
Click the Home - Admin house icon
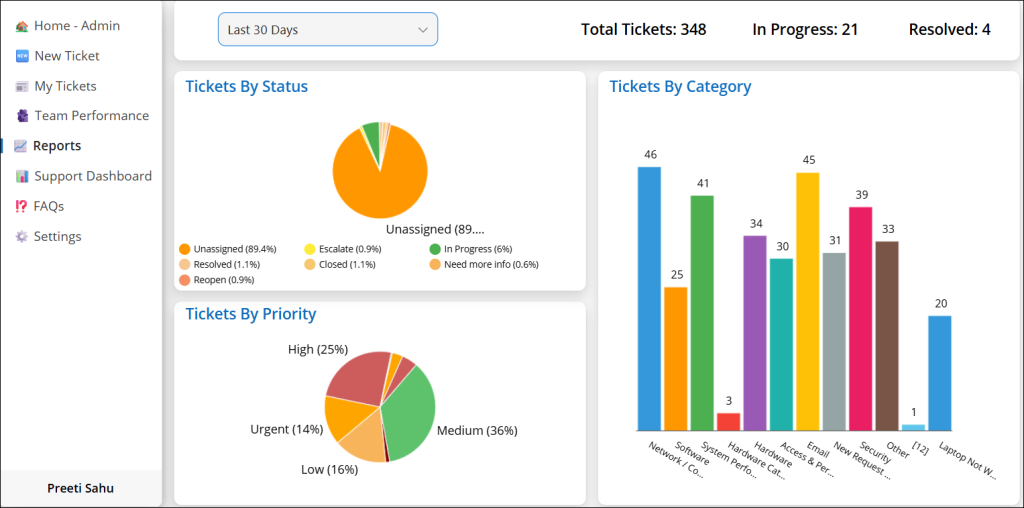pos(22,26)
